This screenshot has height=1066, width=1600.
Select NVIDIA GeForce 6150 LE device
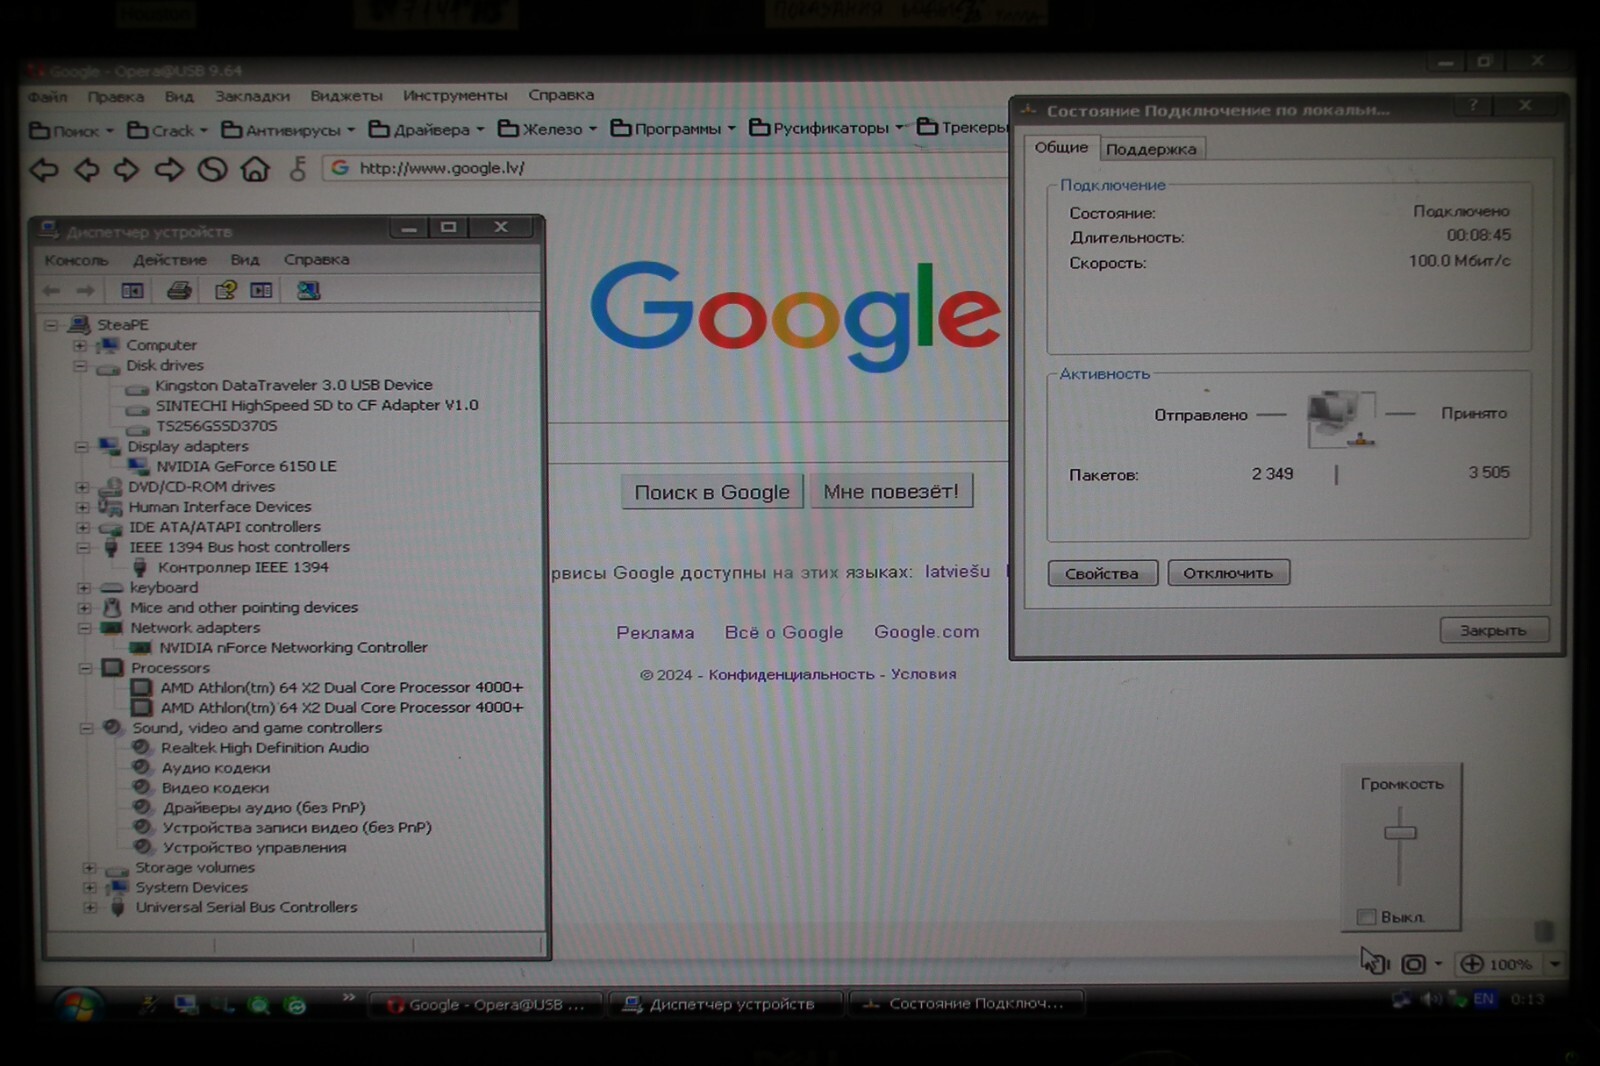pos(246,466)
